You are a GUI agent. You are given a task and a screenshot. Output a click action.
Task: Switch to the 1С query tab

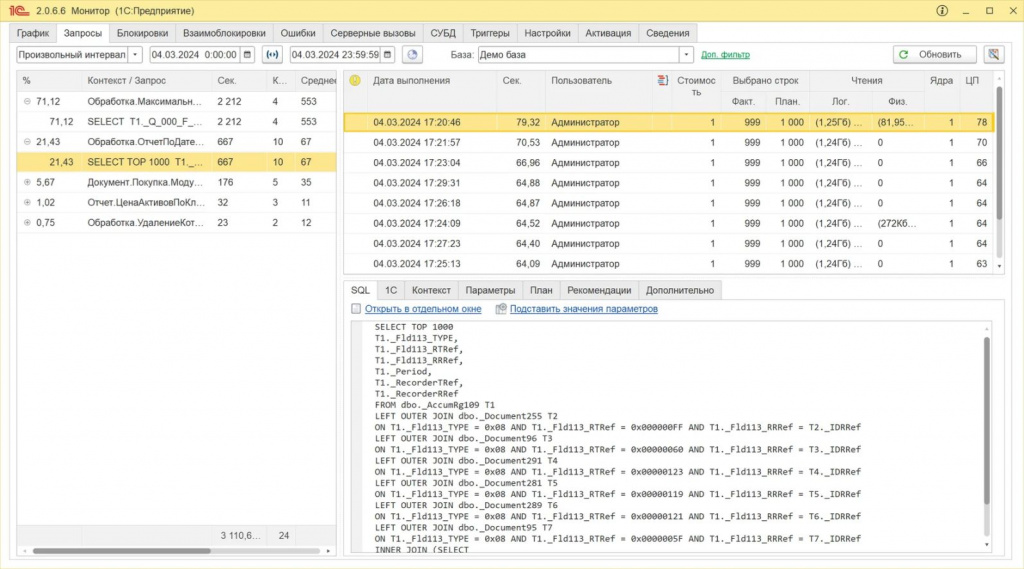click(x=391, y=291)
